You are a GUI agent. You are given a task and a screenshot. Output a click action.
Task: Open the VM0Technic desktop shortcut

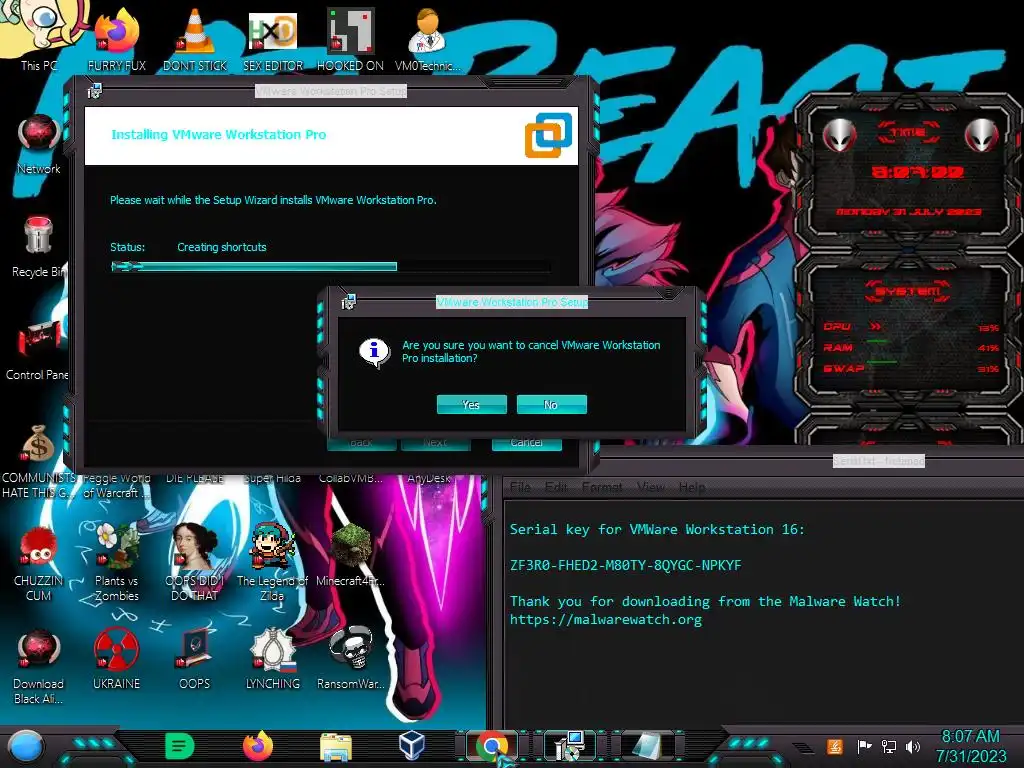point(428,39)
